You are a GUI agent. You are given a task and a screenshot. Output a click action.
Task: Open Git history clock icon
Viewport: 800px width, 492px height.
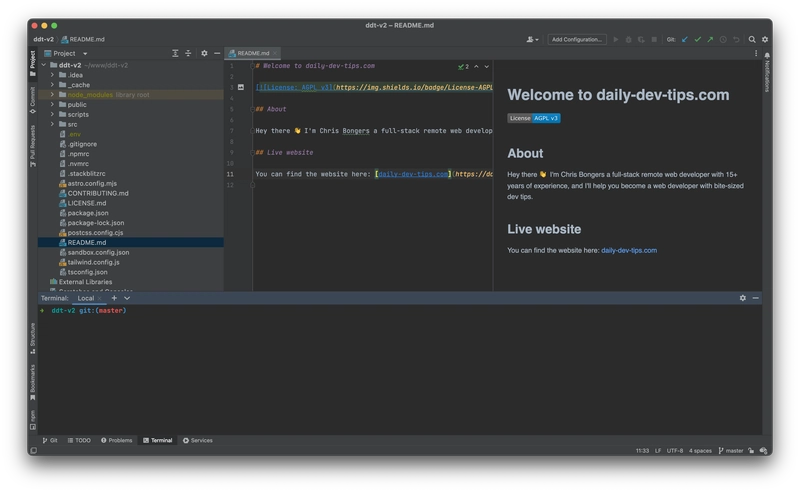[723, 39]
